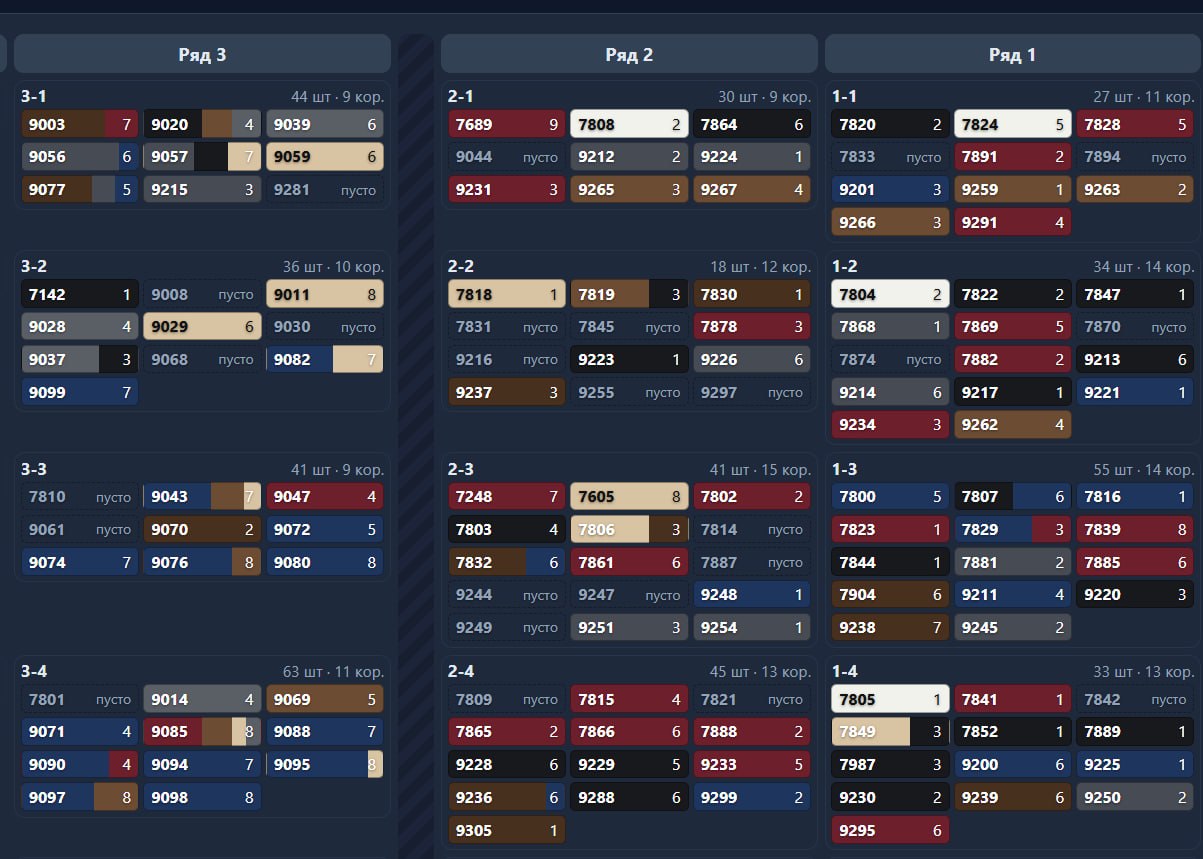Click white box 7824
The height and width of the screenshot is (859, 1203).
[x=1013, y=124]
